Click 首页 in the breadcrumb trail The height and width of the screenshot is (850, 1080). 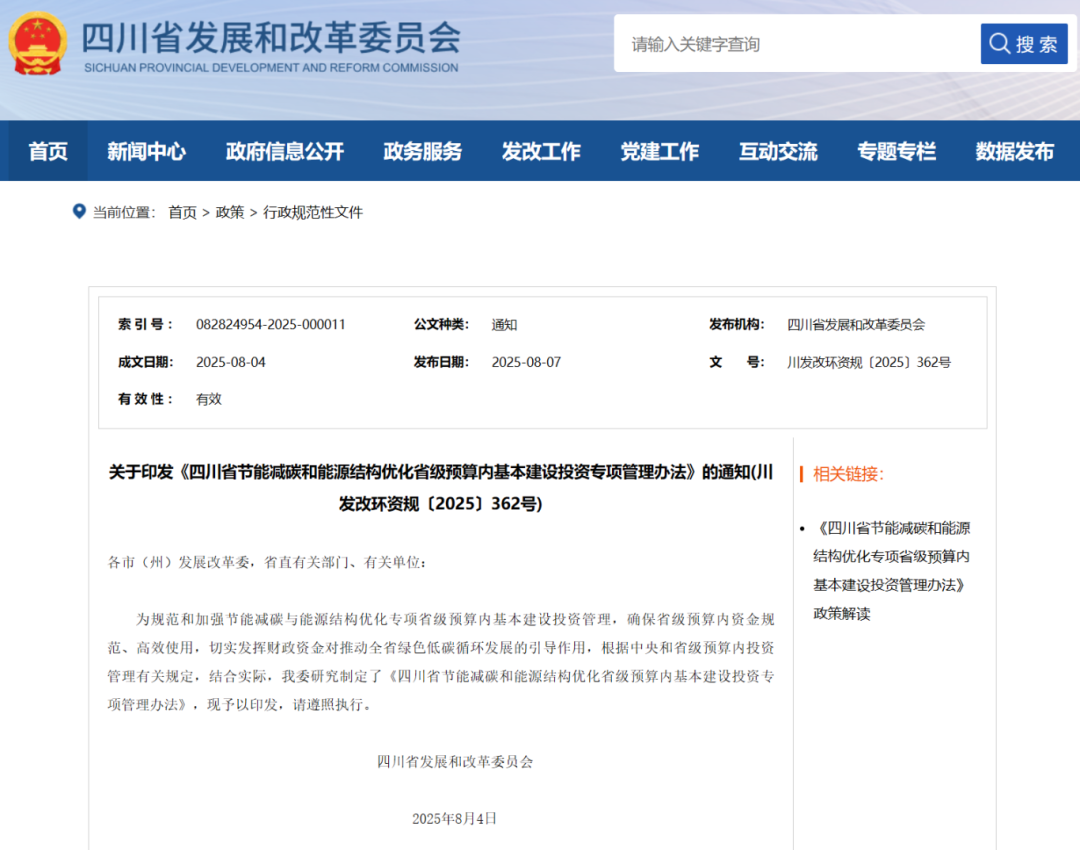[182, 211]
